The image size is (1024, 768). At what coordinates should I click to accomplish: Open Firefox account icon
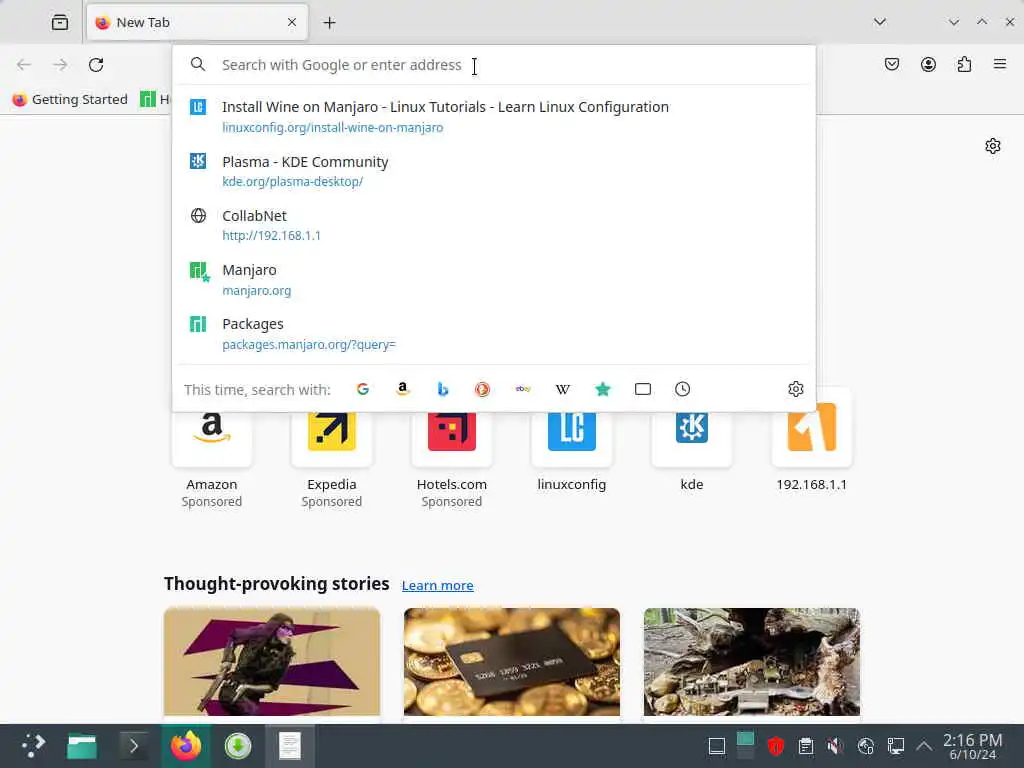pos(928,64)
